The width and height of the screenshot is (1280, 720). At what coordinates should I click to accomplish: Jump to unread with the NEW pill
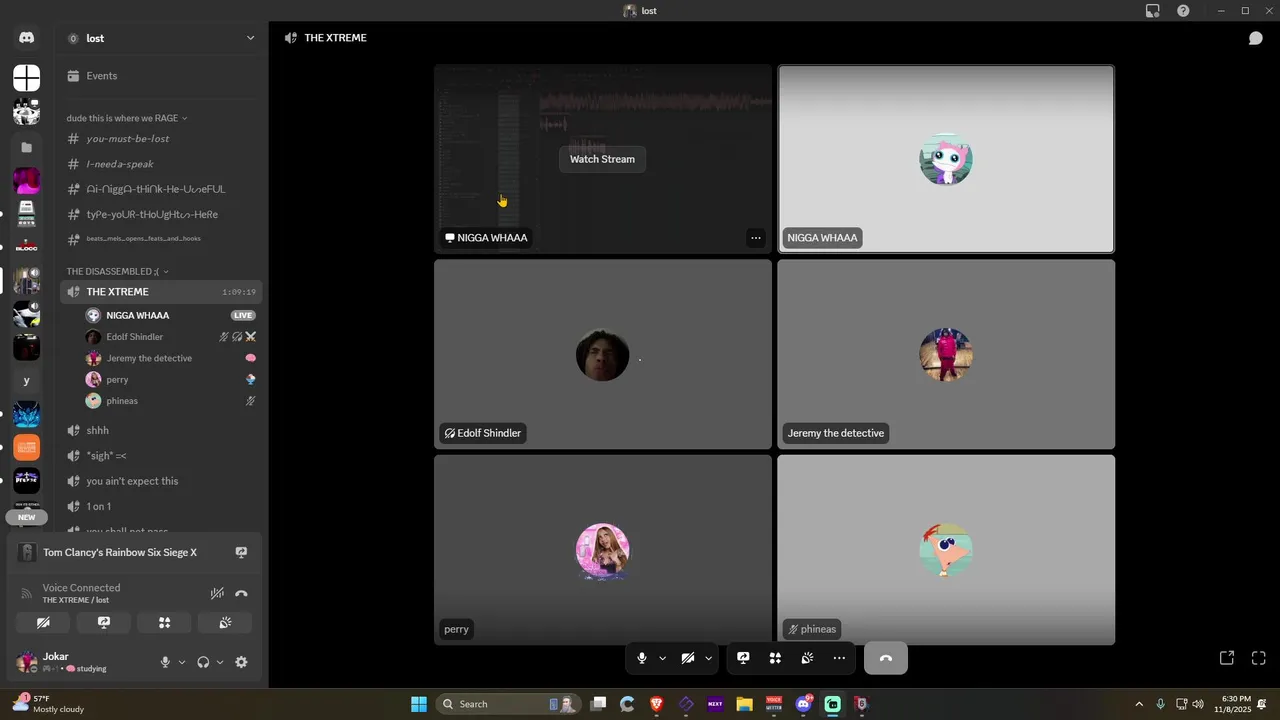[27, 517]
